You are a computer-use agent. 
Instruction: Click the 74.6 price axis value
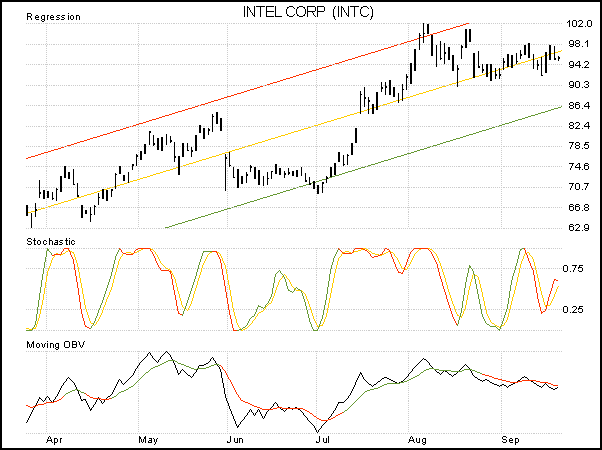click(x=578, y=167)
